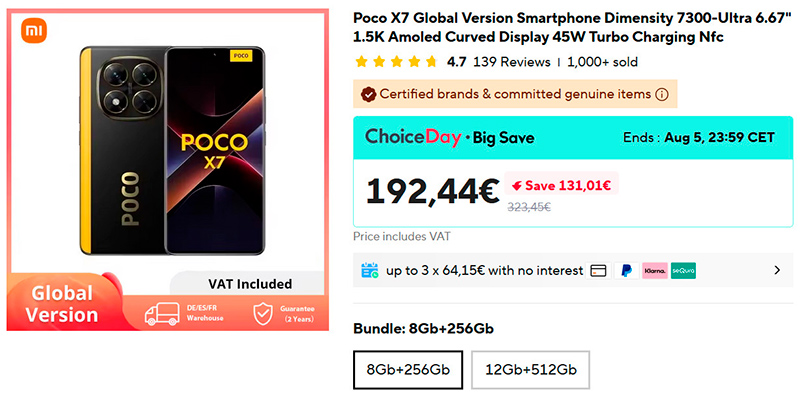
Task: Click the five-star rating display
Action: point(396,62)
